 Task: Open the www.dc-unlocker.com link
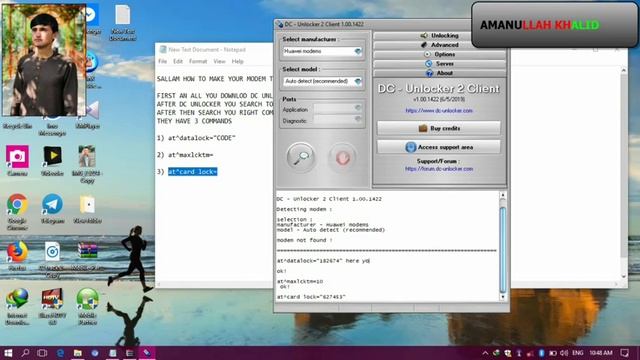[439, 111]
